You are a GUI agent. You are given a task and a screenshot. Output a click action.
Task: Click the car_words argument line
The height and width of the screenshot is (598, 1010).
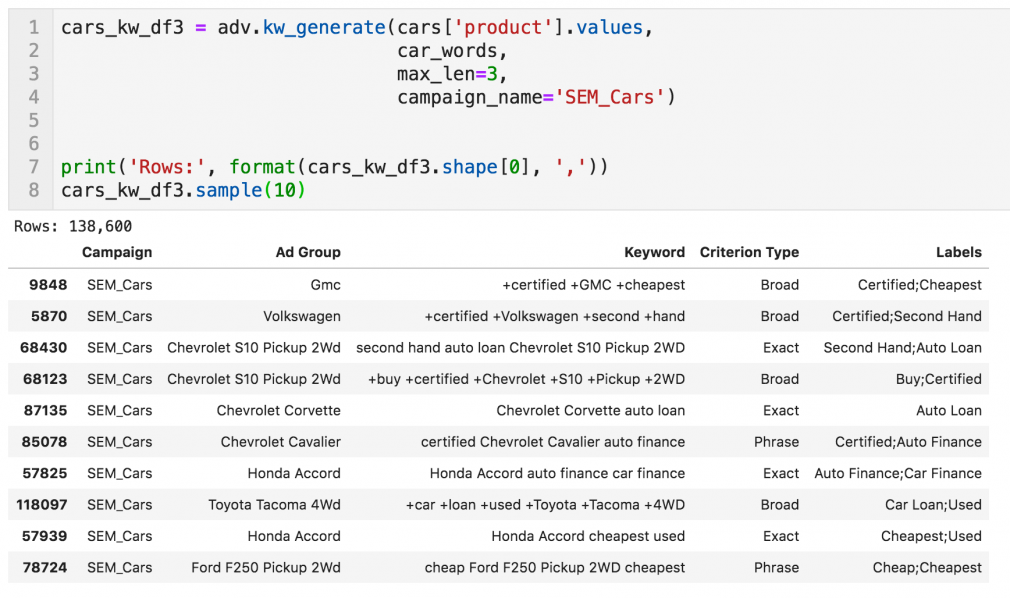pyautogui.click(x=446, y=51)
